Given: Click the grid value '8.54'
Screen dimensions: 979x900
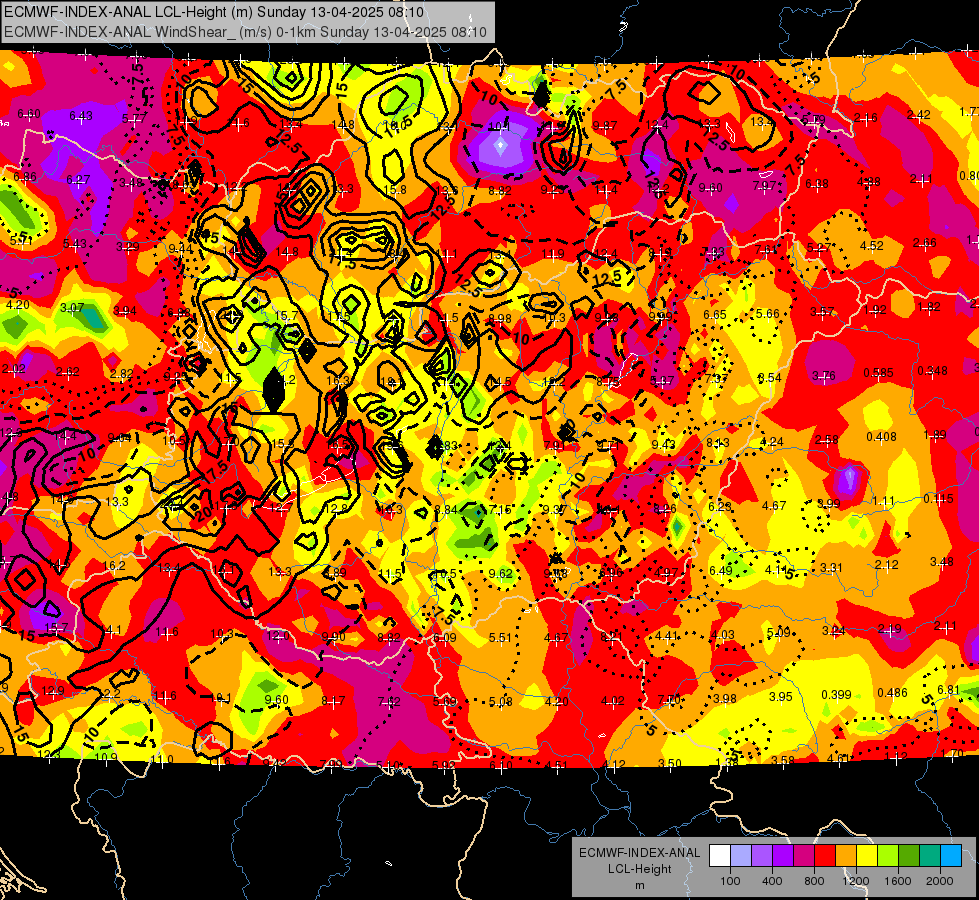Looking at the screenshot, I should (x=770, y=377).
